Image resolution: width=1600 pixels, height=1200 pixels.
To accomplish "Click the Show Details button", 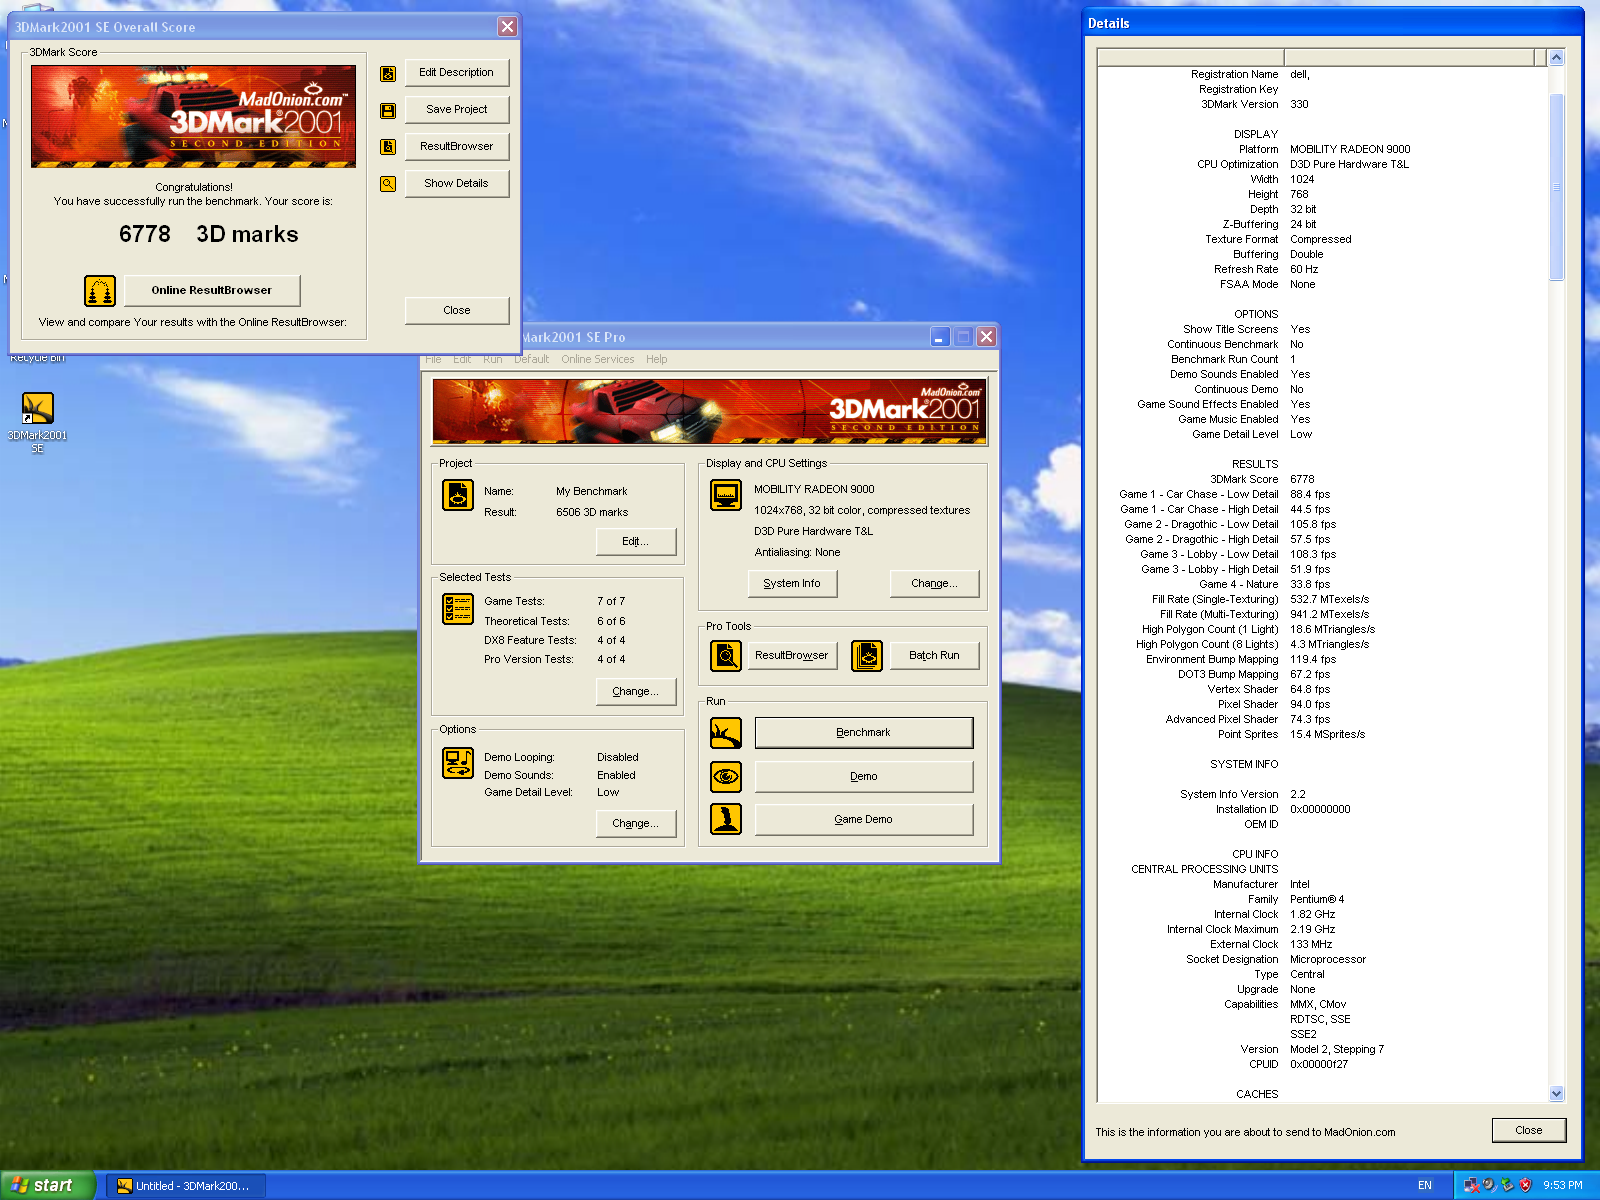I will (x=457, y=184).
